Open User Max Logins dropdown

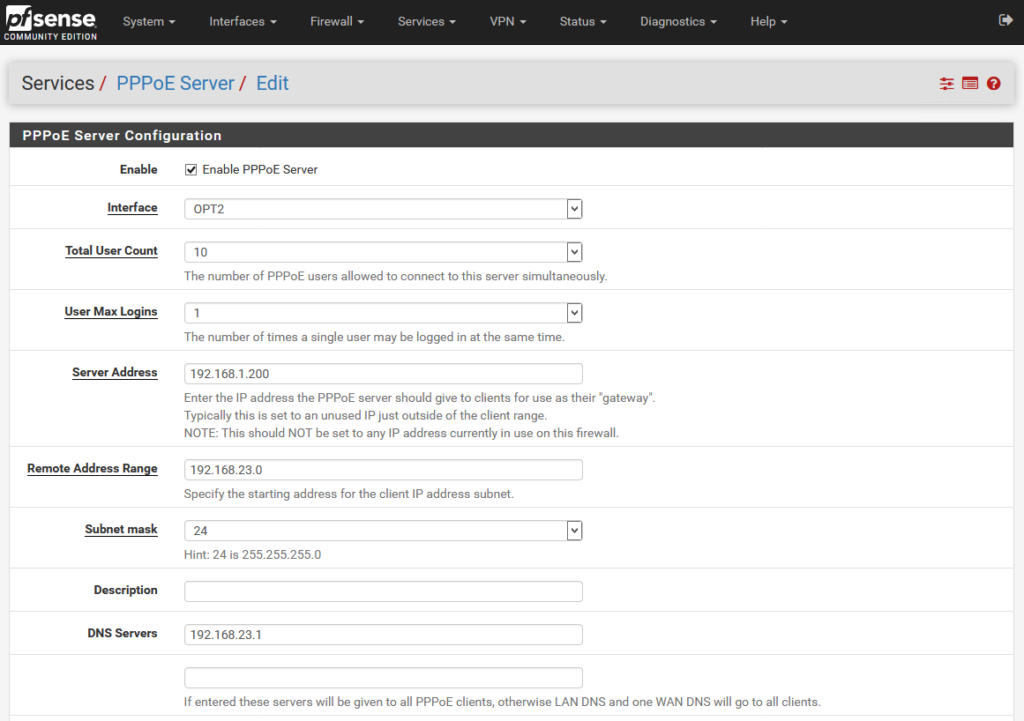[383, 313]
